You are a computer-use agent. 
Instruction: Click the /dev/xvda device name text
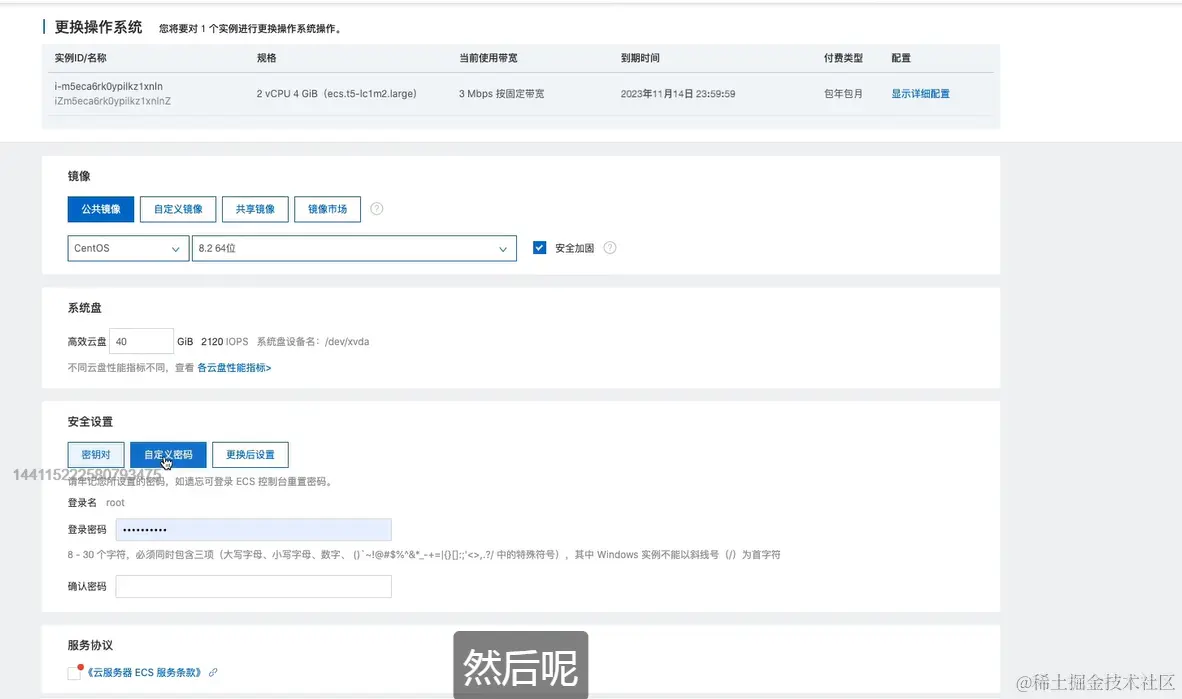pyautogui.click(x=347, y=342)
